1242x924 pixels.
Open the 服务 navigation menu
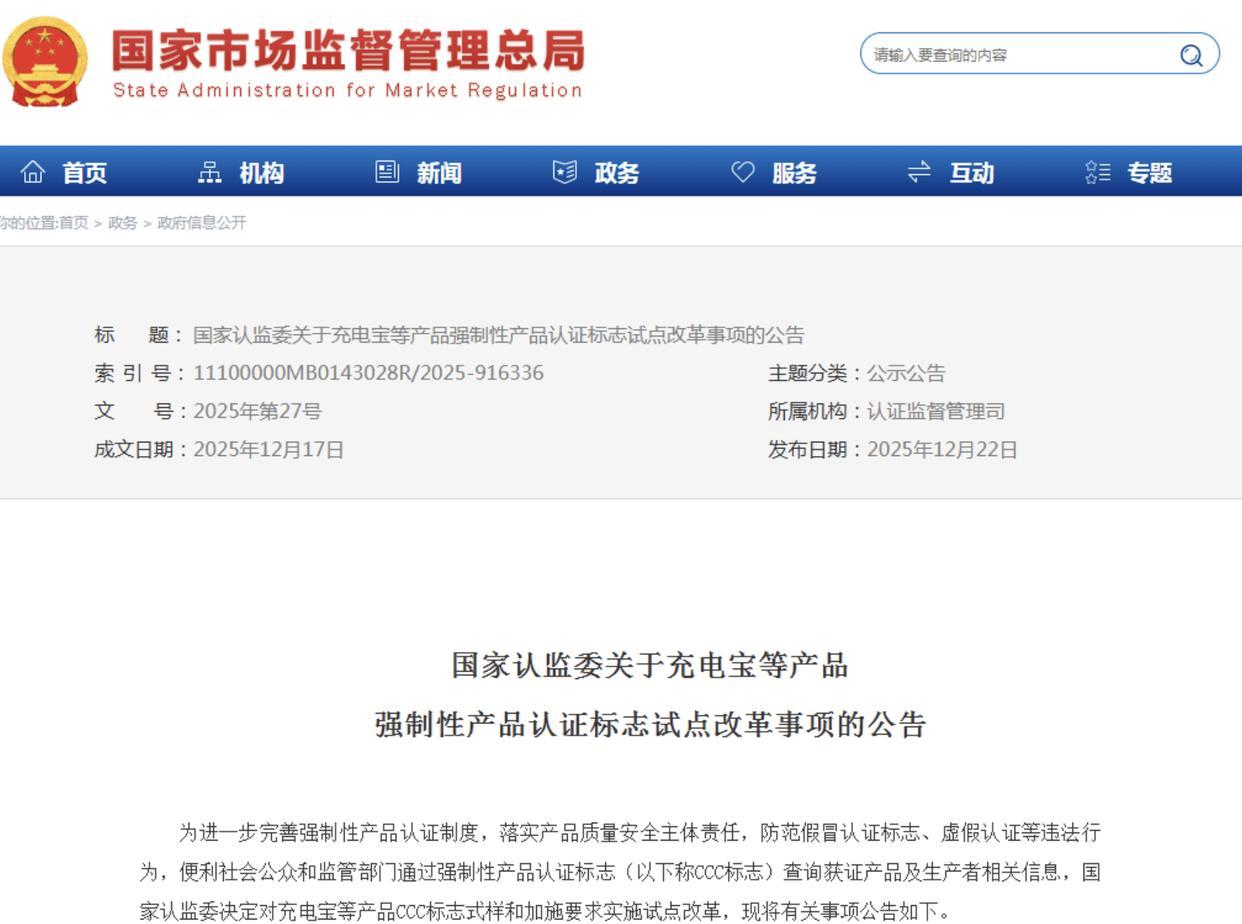click(794, 173)
